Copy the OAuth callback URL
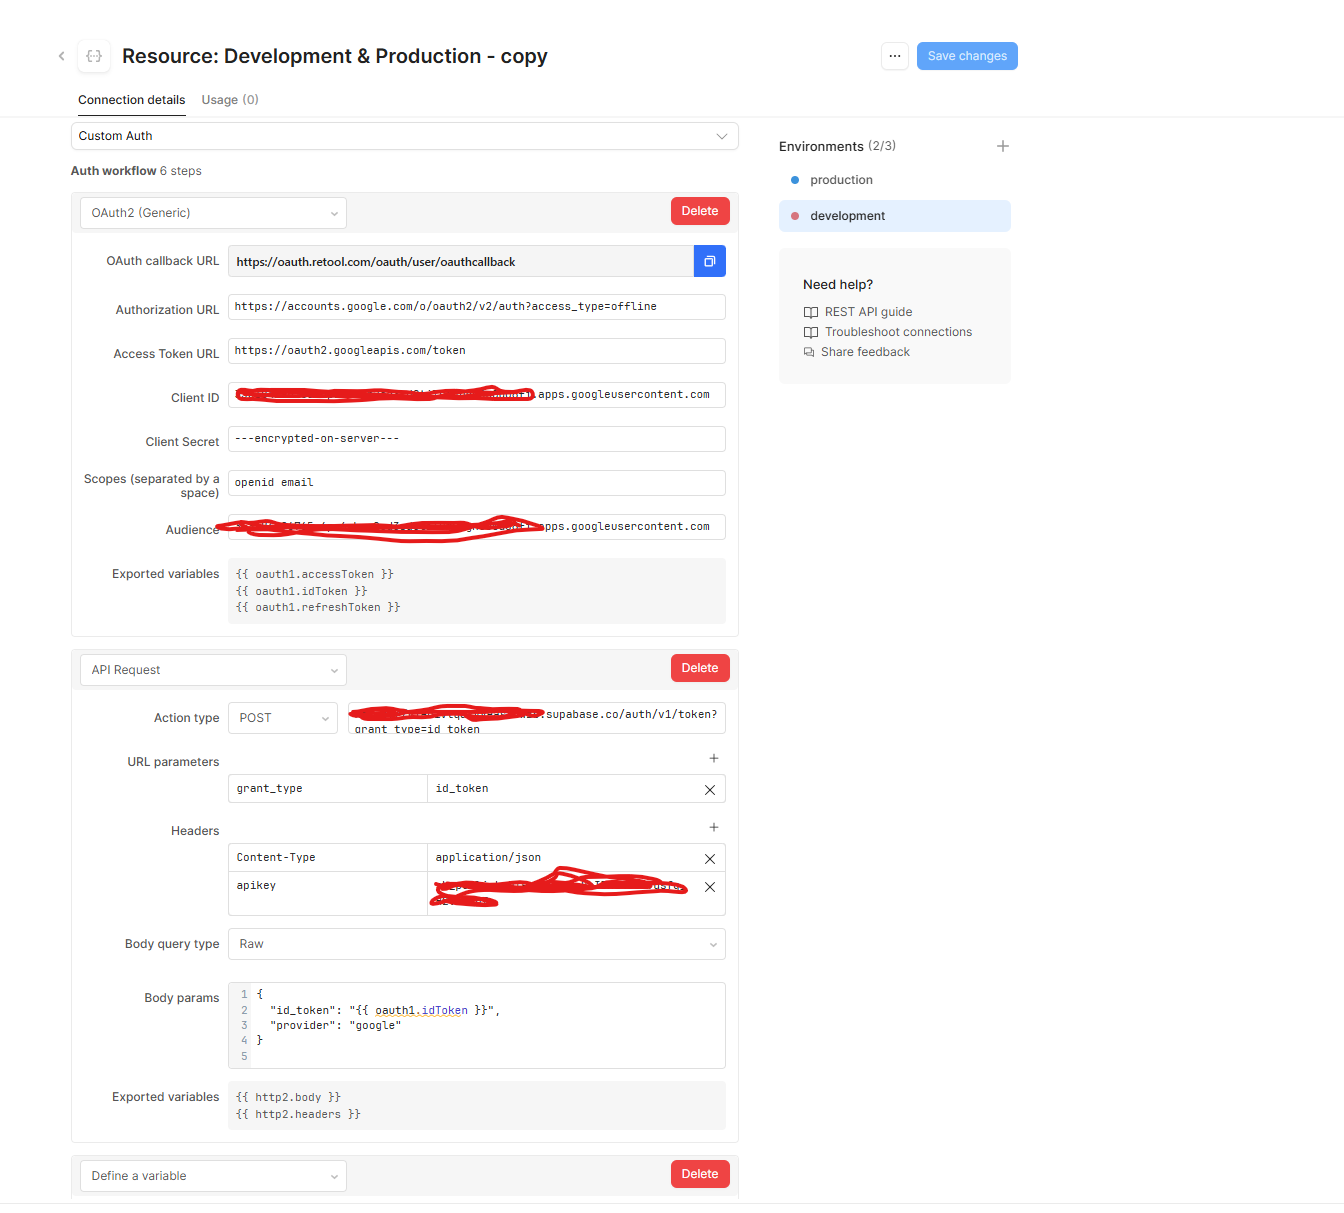 709,261
